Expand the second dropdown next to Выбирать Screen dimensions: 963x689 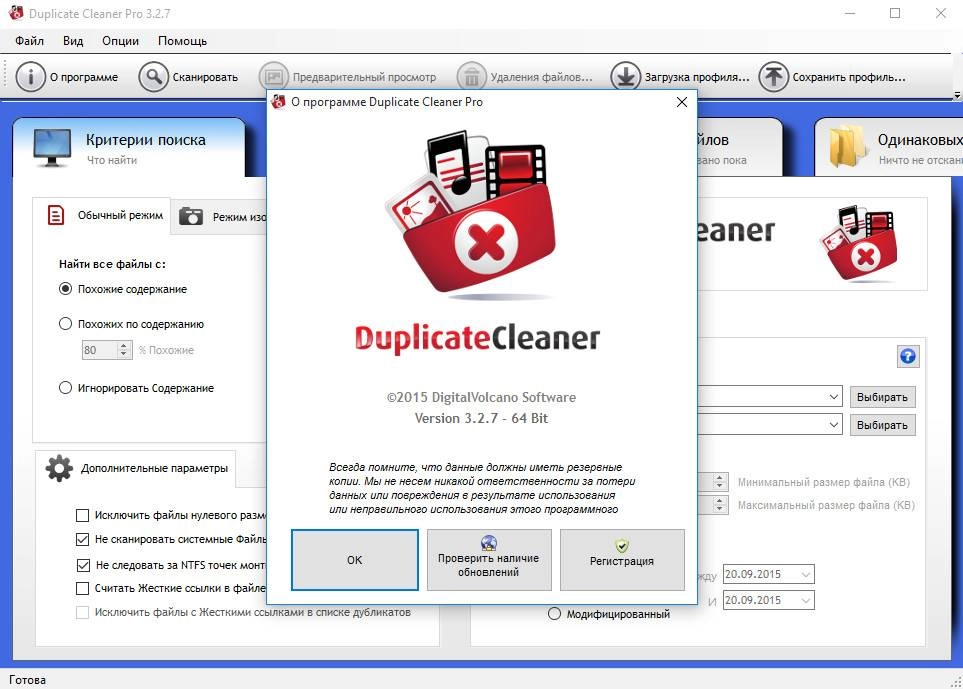[833, 424]
